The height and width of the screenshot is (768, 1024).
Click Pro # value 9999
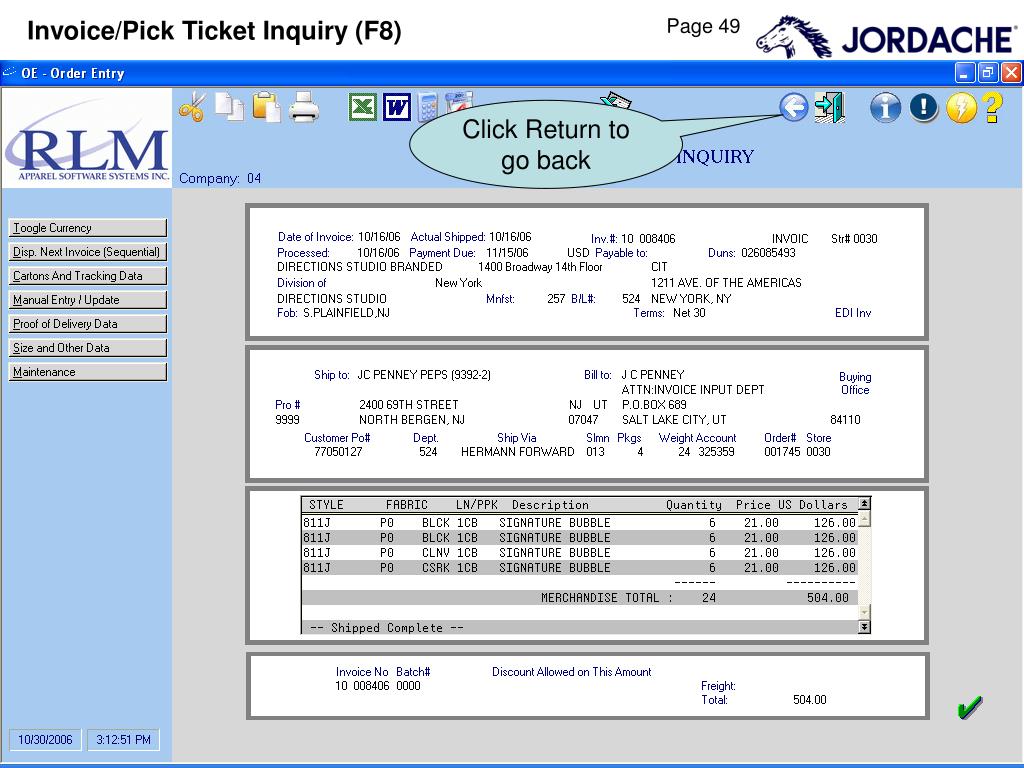pyautogui.click(x=287, y=420)
